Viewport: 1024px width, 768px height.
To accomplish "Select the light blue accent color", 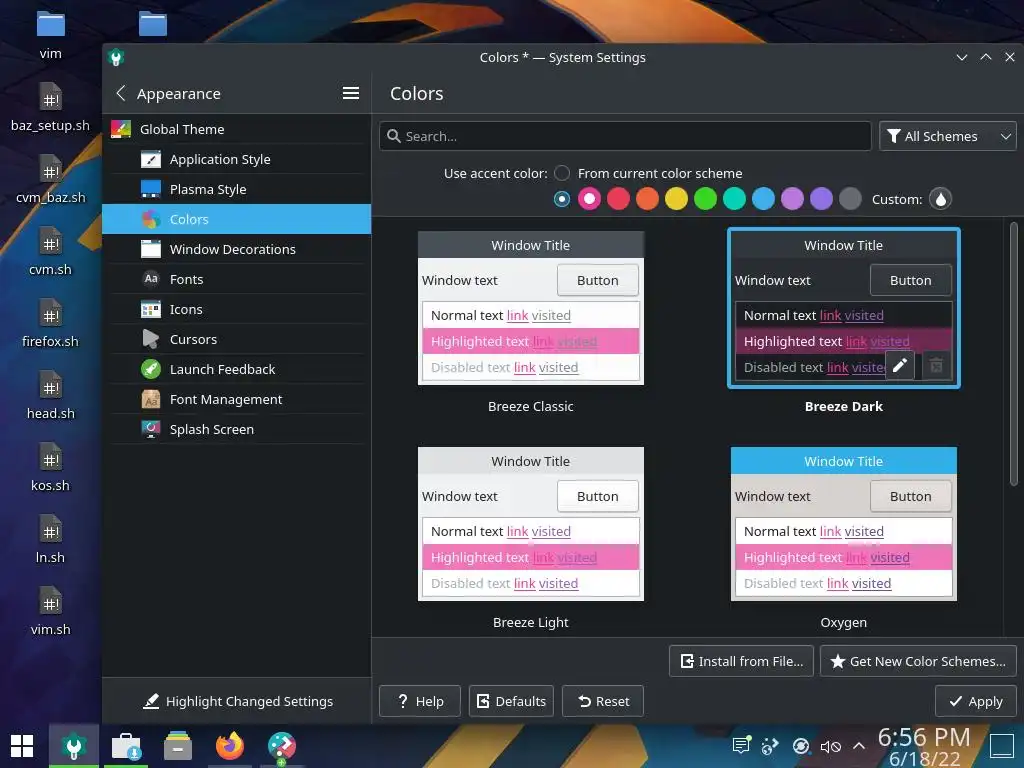I will coord(763,199).
